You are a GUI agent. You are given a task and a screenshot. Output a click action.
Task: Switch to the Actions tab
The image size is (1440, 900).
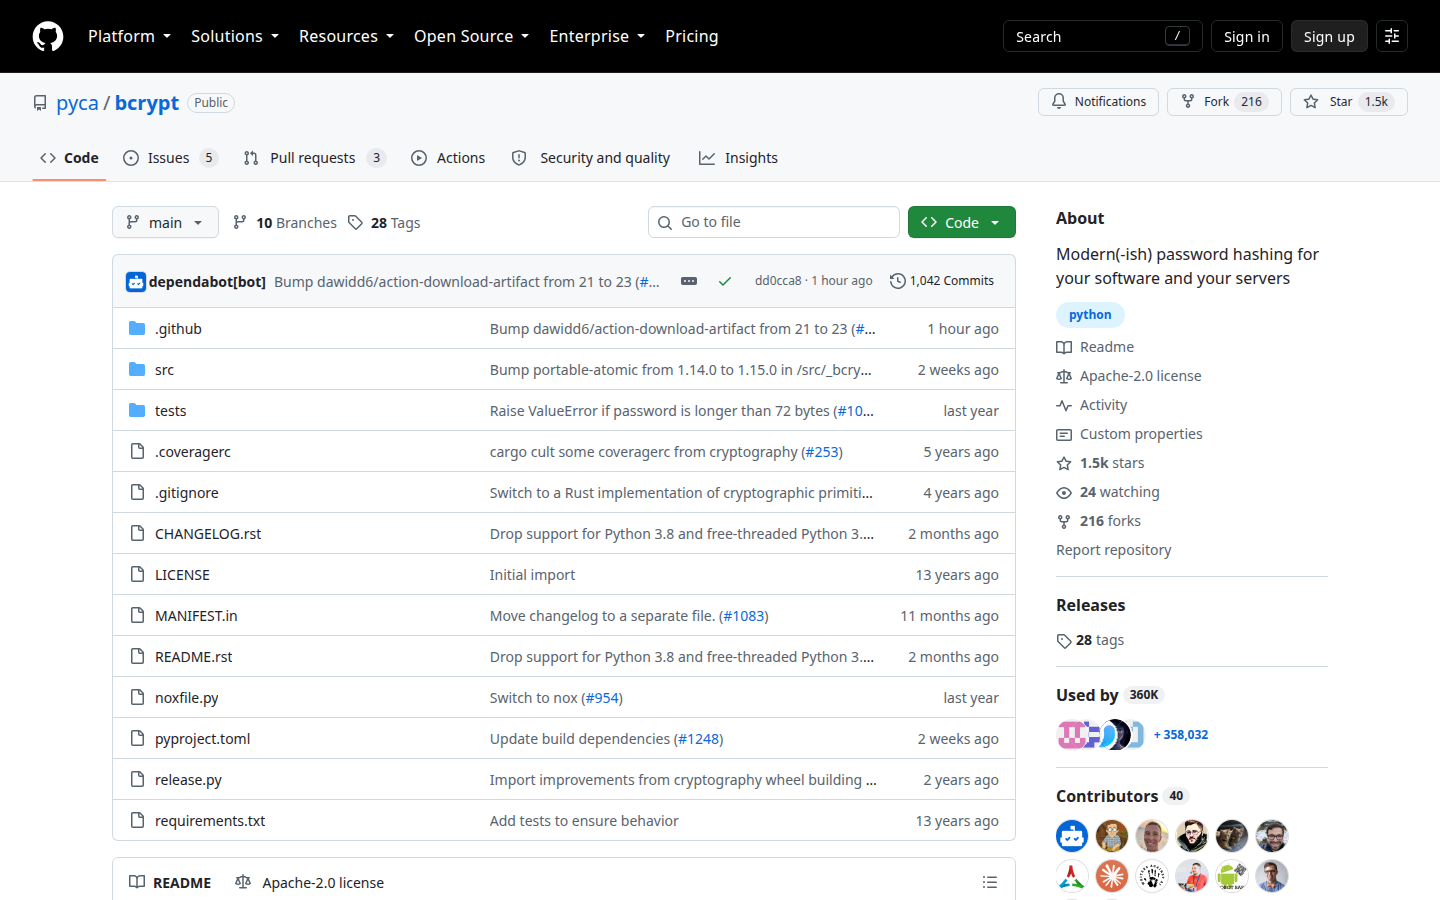coord(448,158)
